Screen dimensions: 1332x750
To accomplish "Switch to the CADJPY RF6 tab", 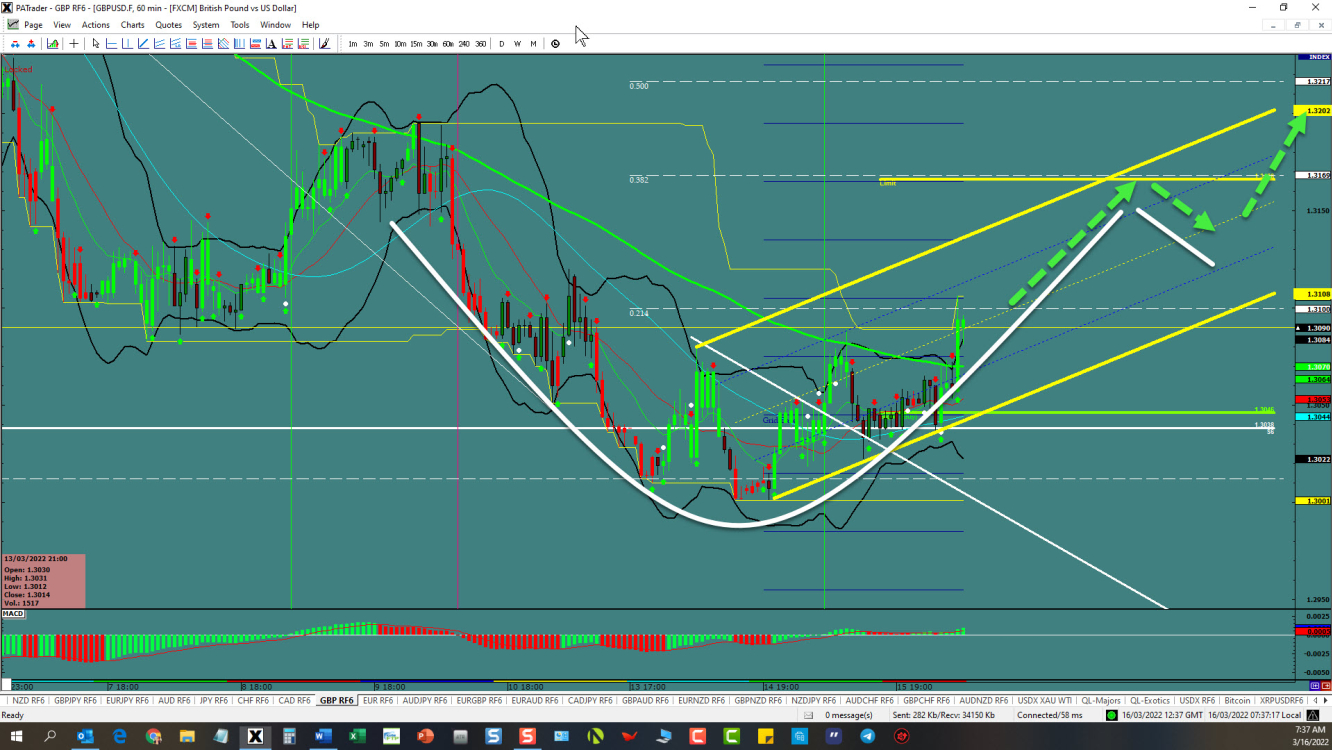I will (590, 700).
